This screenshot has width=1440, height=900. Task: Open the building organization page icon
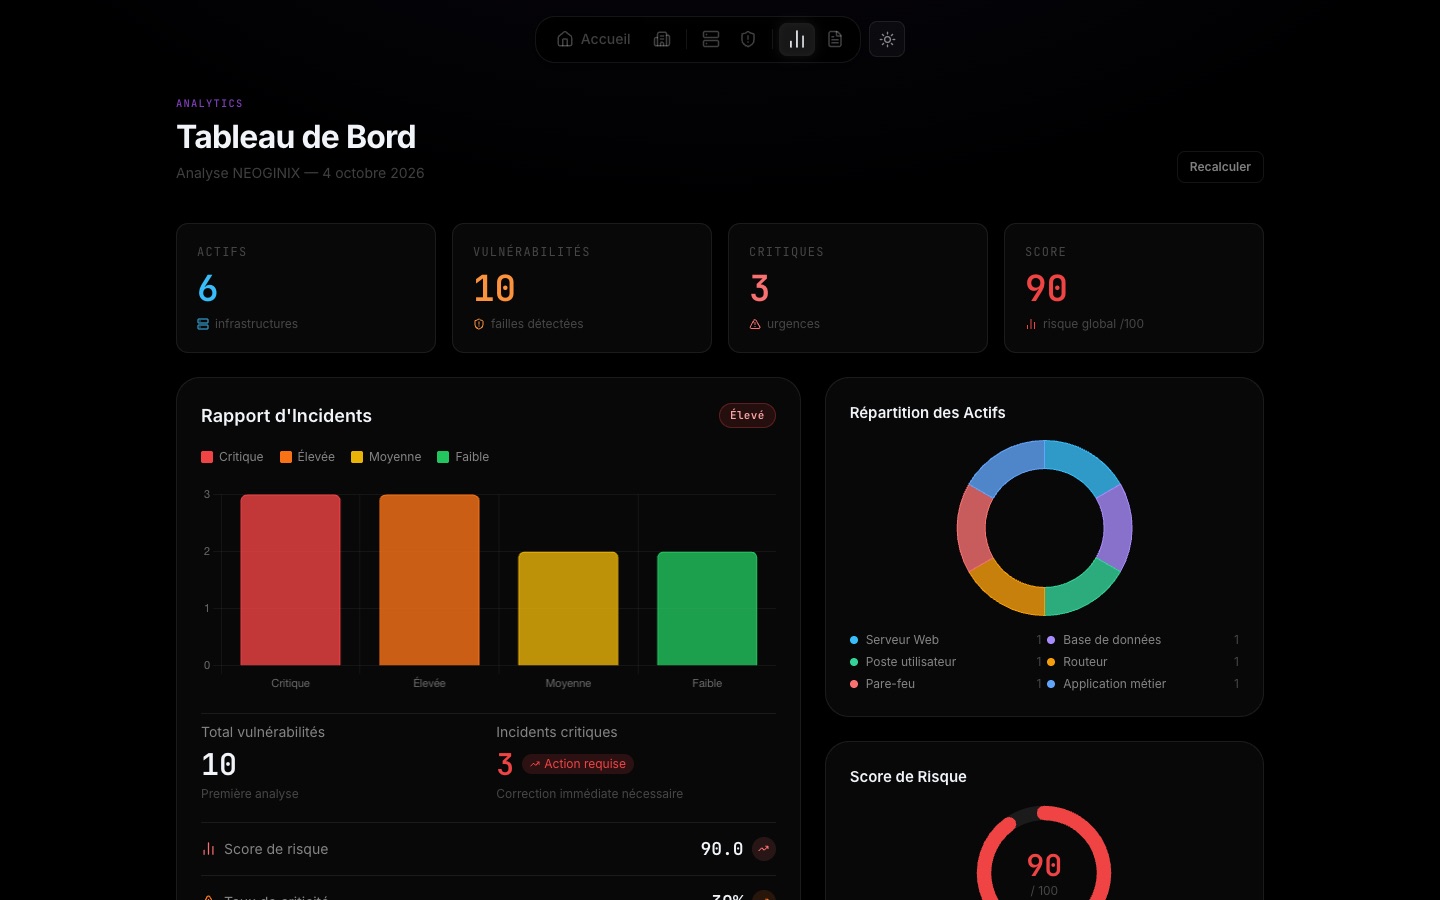pos(662,39)
